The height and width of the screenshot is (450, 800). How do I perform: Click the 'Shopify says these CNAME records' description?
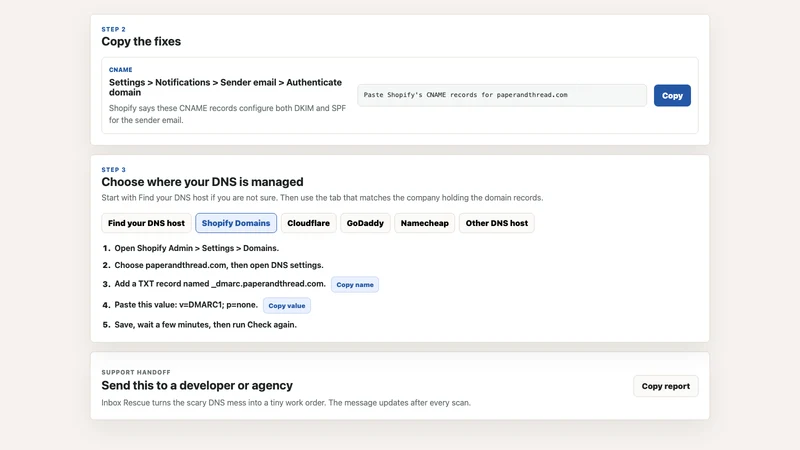(x=227, y=114)
